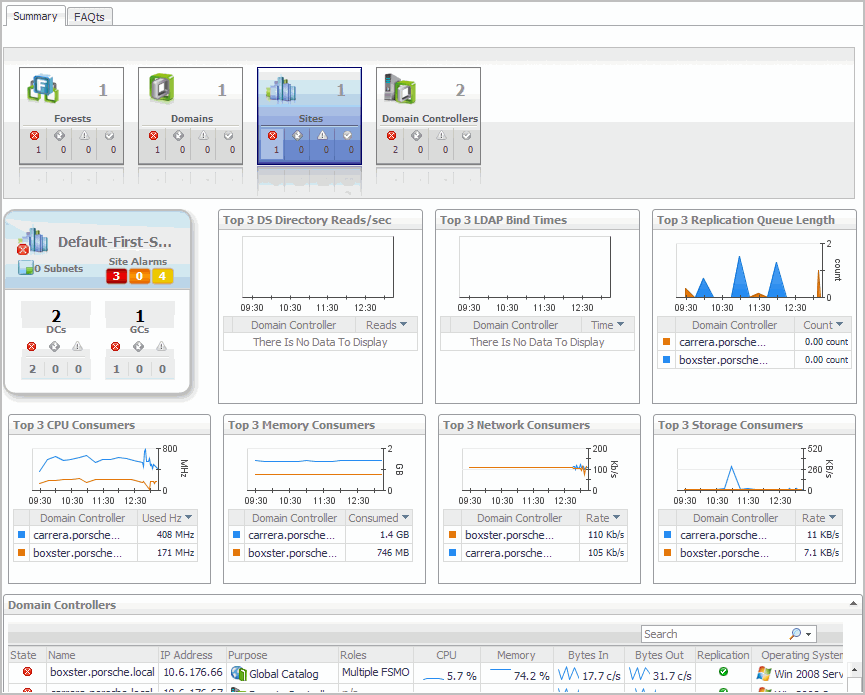Click the Forests tile icon

pyautogui.click(x=42, y=89)
